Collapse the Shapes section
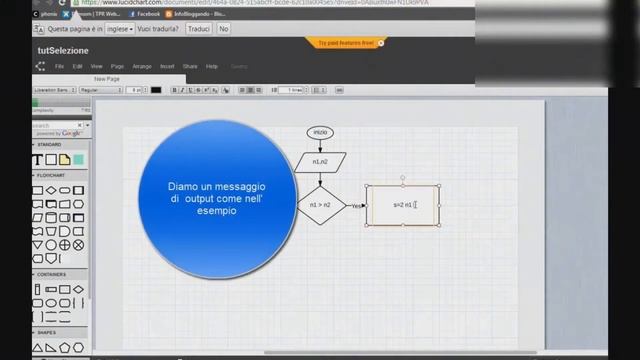Viewport: 640px width, 360px height. (x=33, y=333)
